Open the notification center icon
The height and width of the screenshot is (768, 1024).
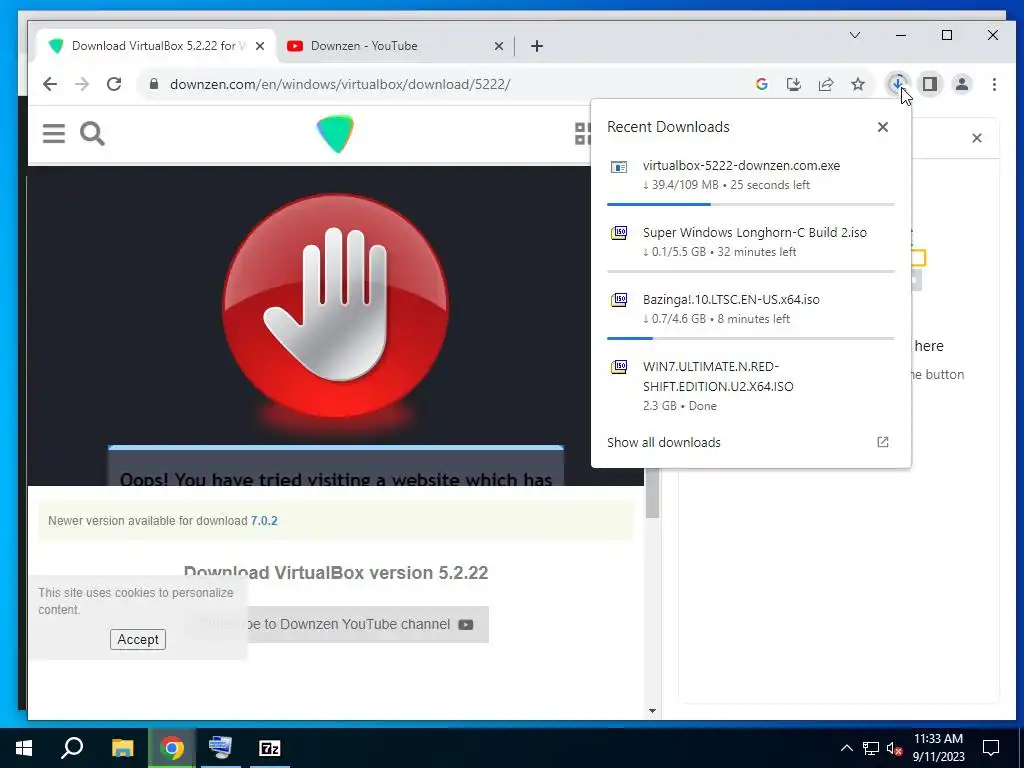(991, 748)
